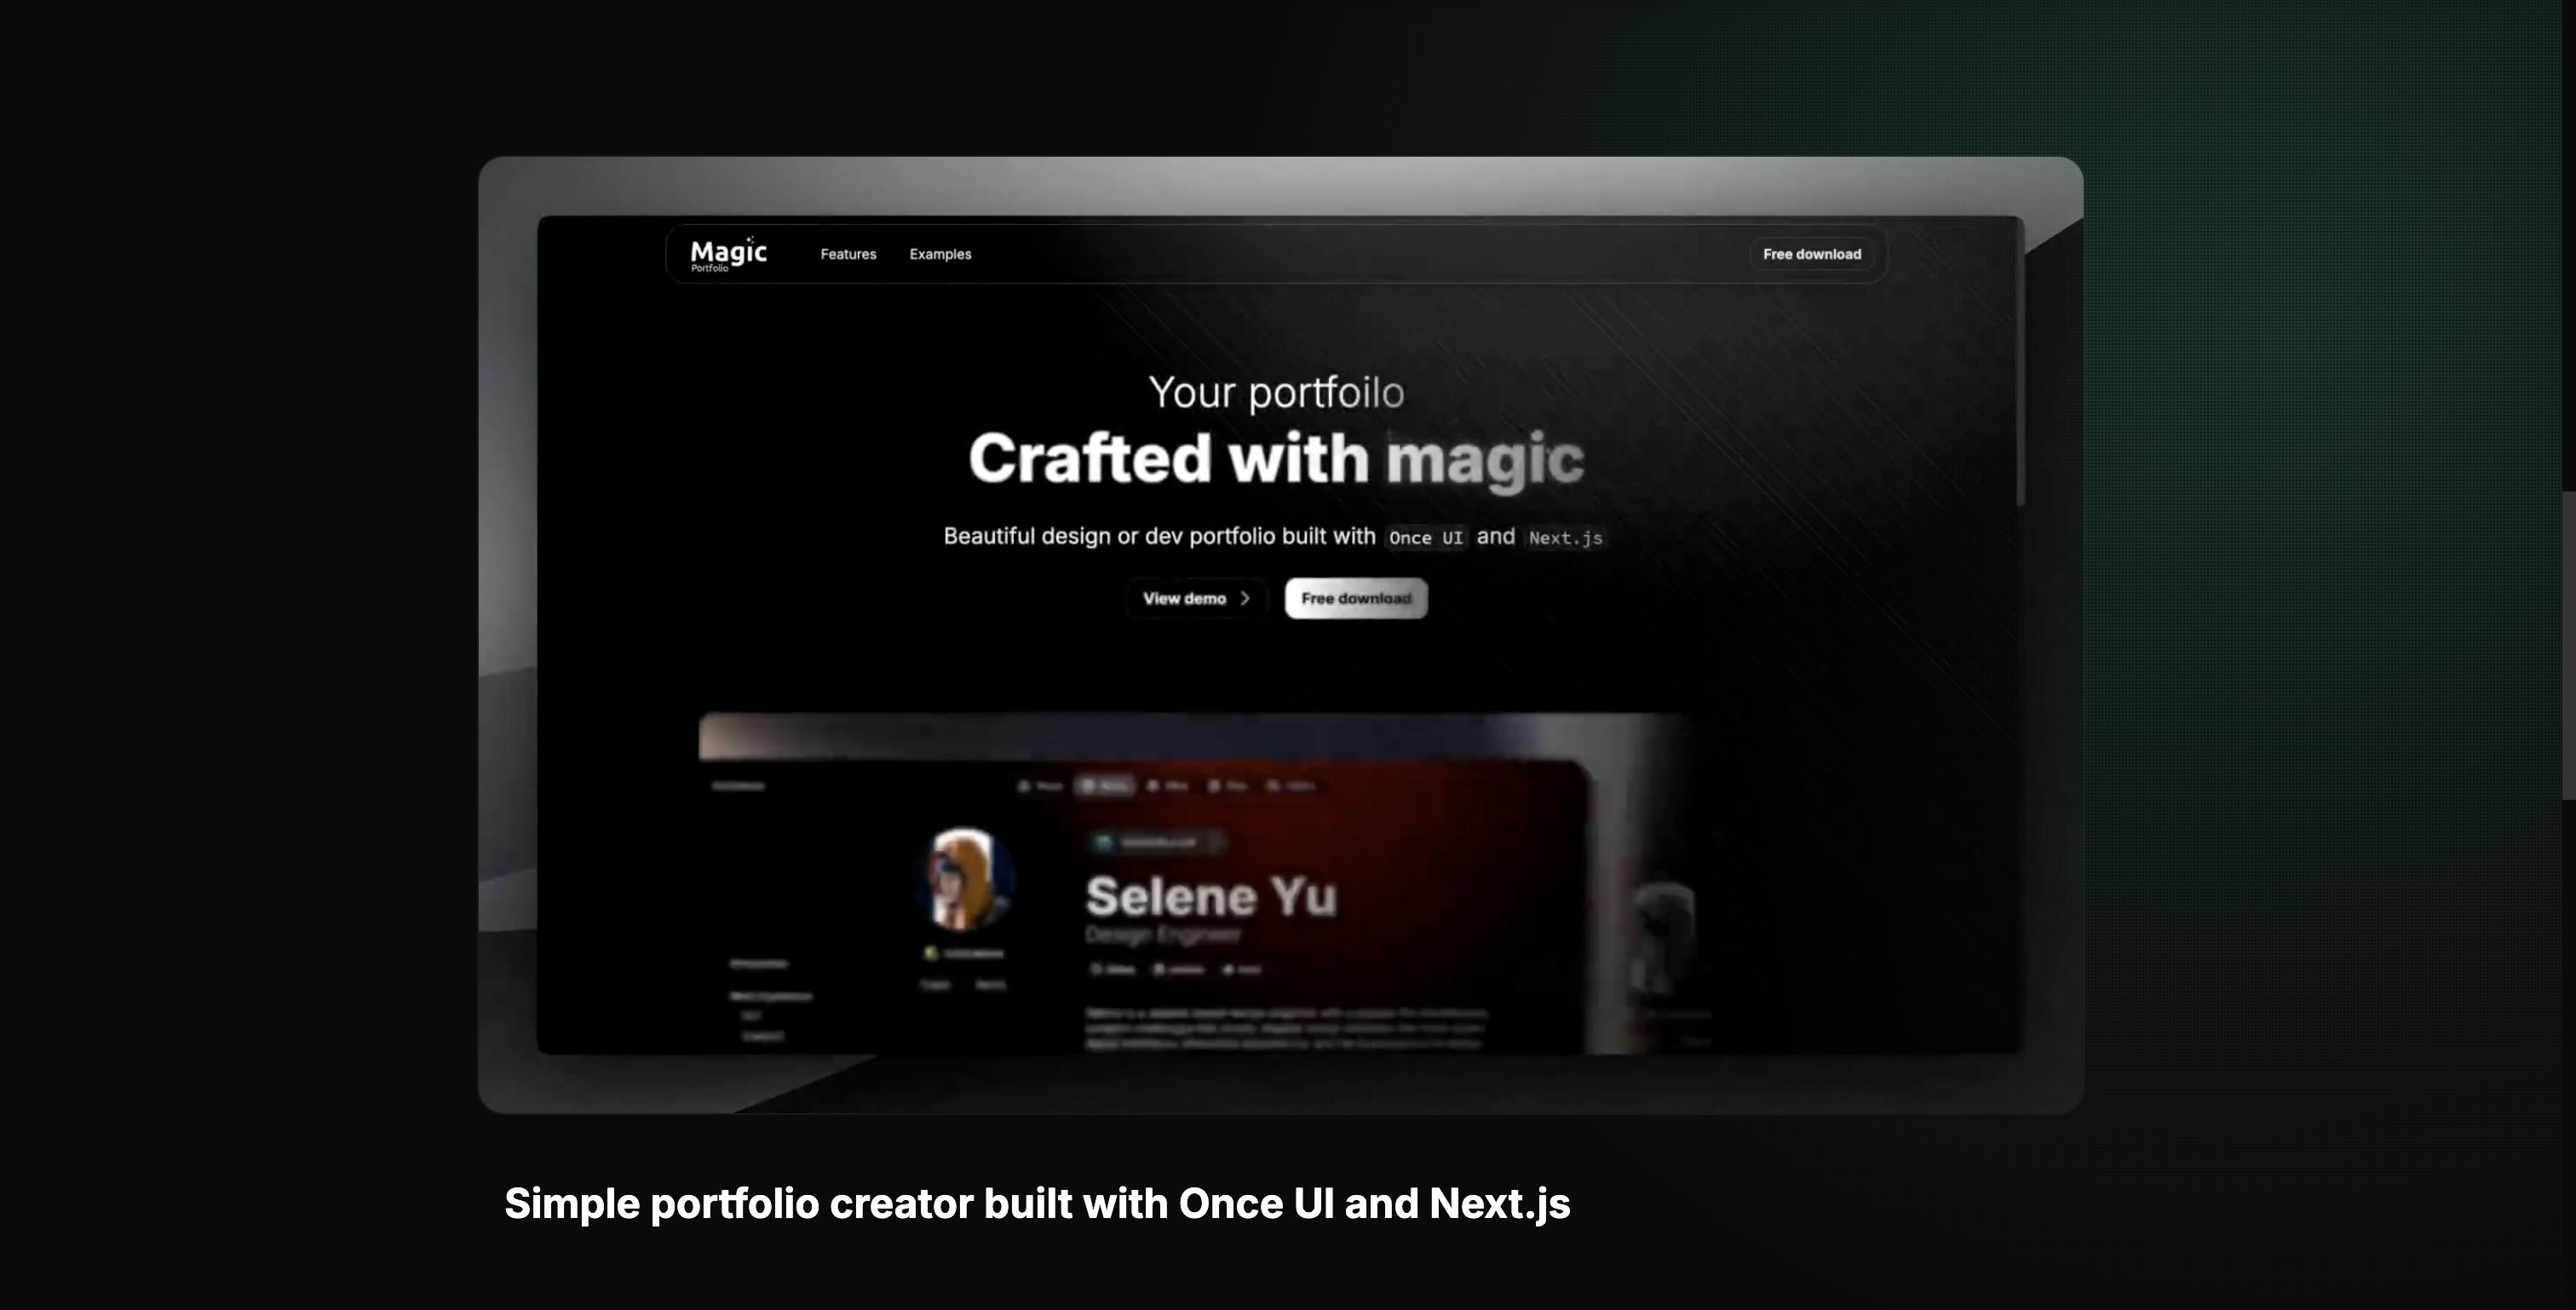Click the Home item in blurred demo nav
Image resolution: width=2576 pixels, height=1310 pixels.
(x=1040, y=786)
